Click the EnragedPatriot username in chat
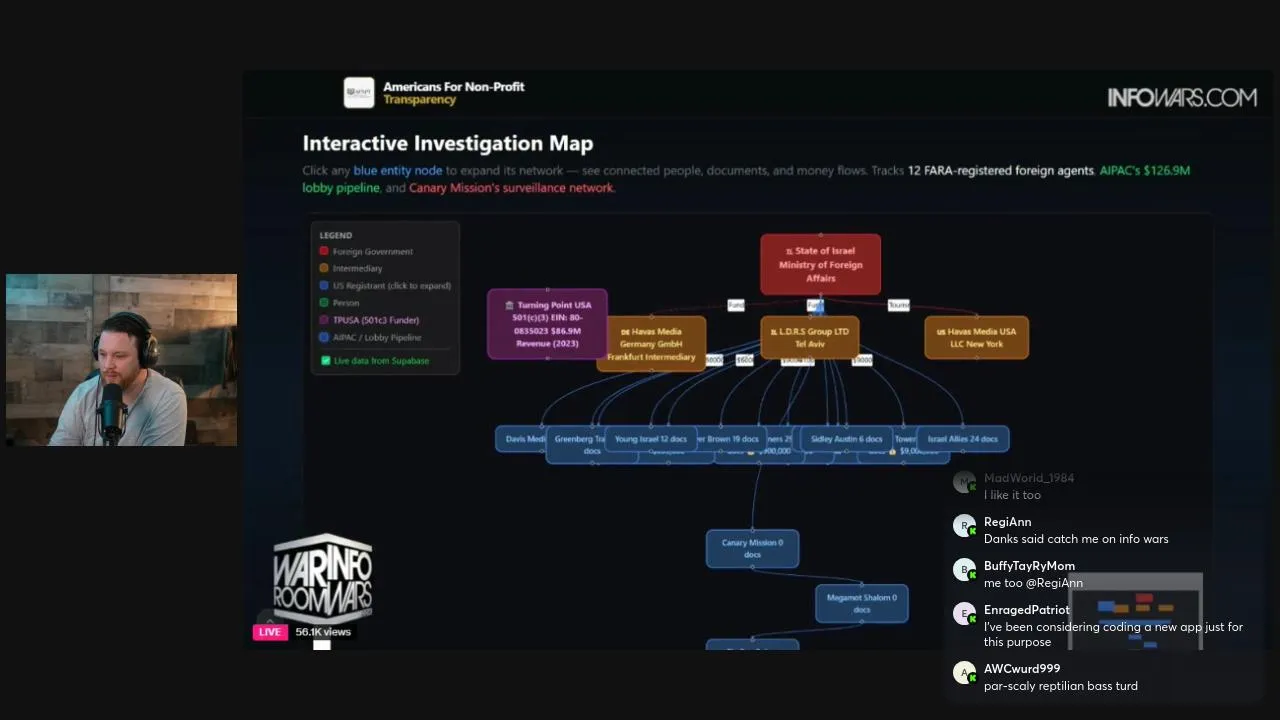1280x720 pixels. click(x=1026, y=610)
